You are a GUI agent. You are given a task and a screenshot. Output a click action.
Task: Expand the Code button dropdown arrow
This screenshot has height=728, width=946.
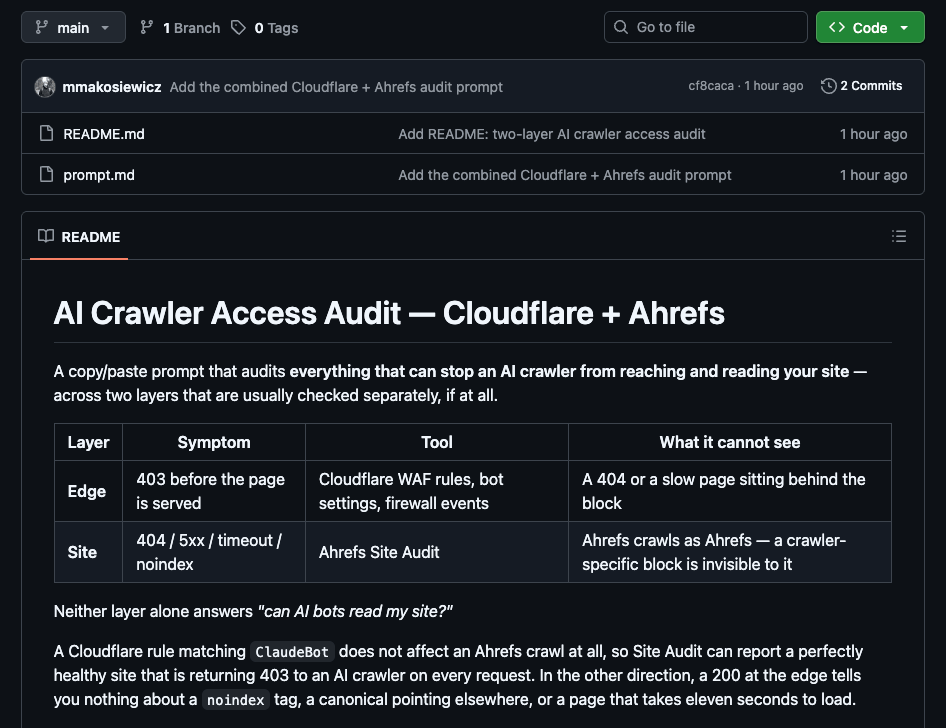pyautogui.click(x=904, y=28)
